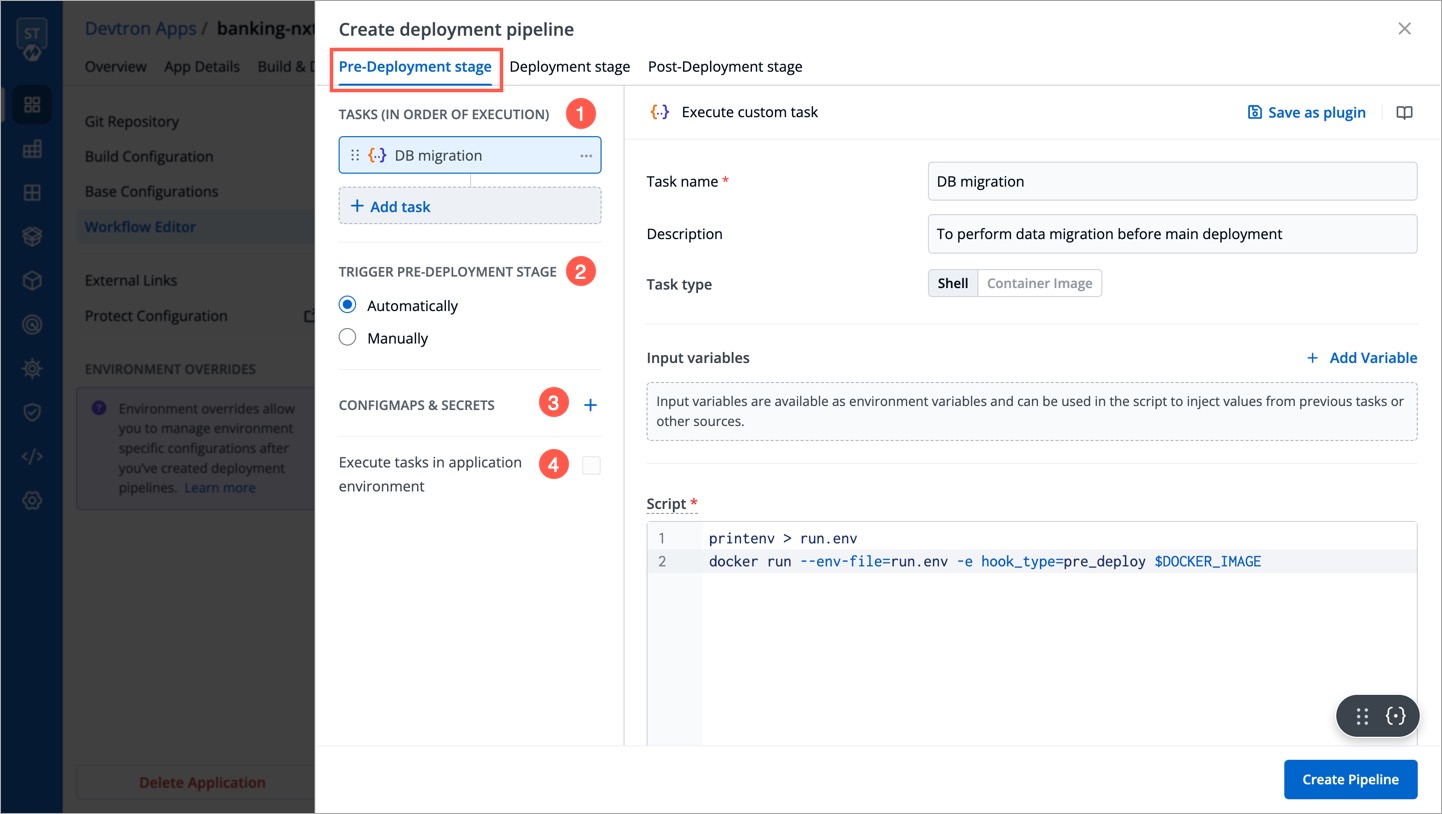The height and width of the screenshot is (814, 1442).
Task: Click plus icon next to ConfigMaps & Secrets
Action: pyautogui.click(x=590, y=405)
